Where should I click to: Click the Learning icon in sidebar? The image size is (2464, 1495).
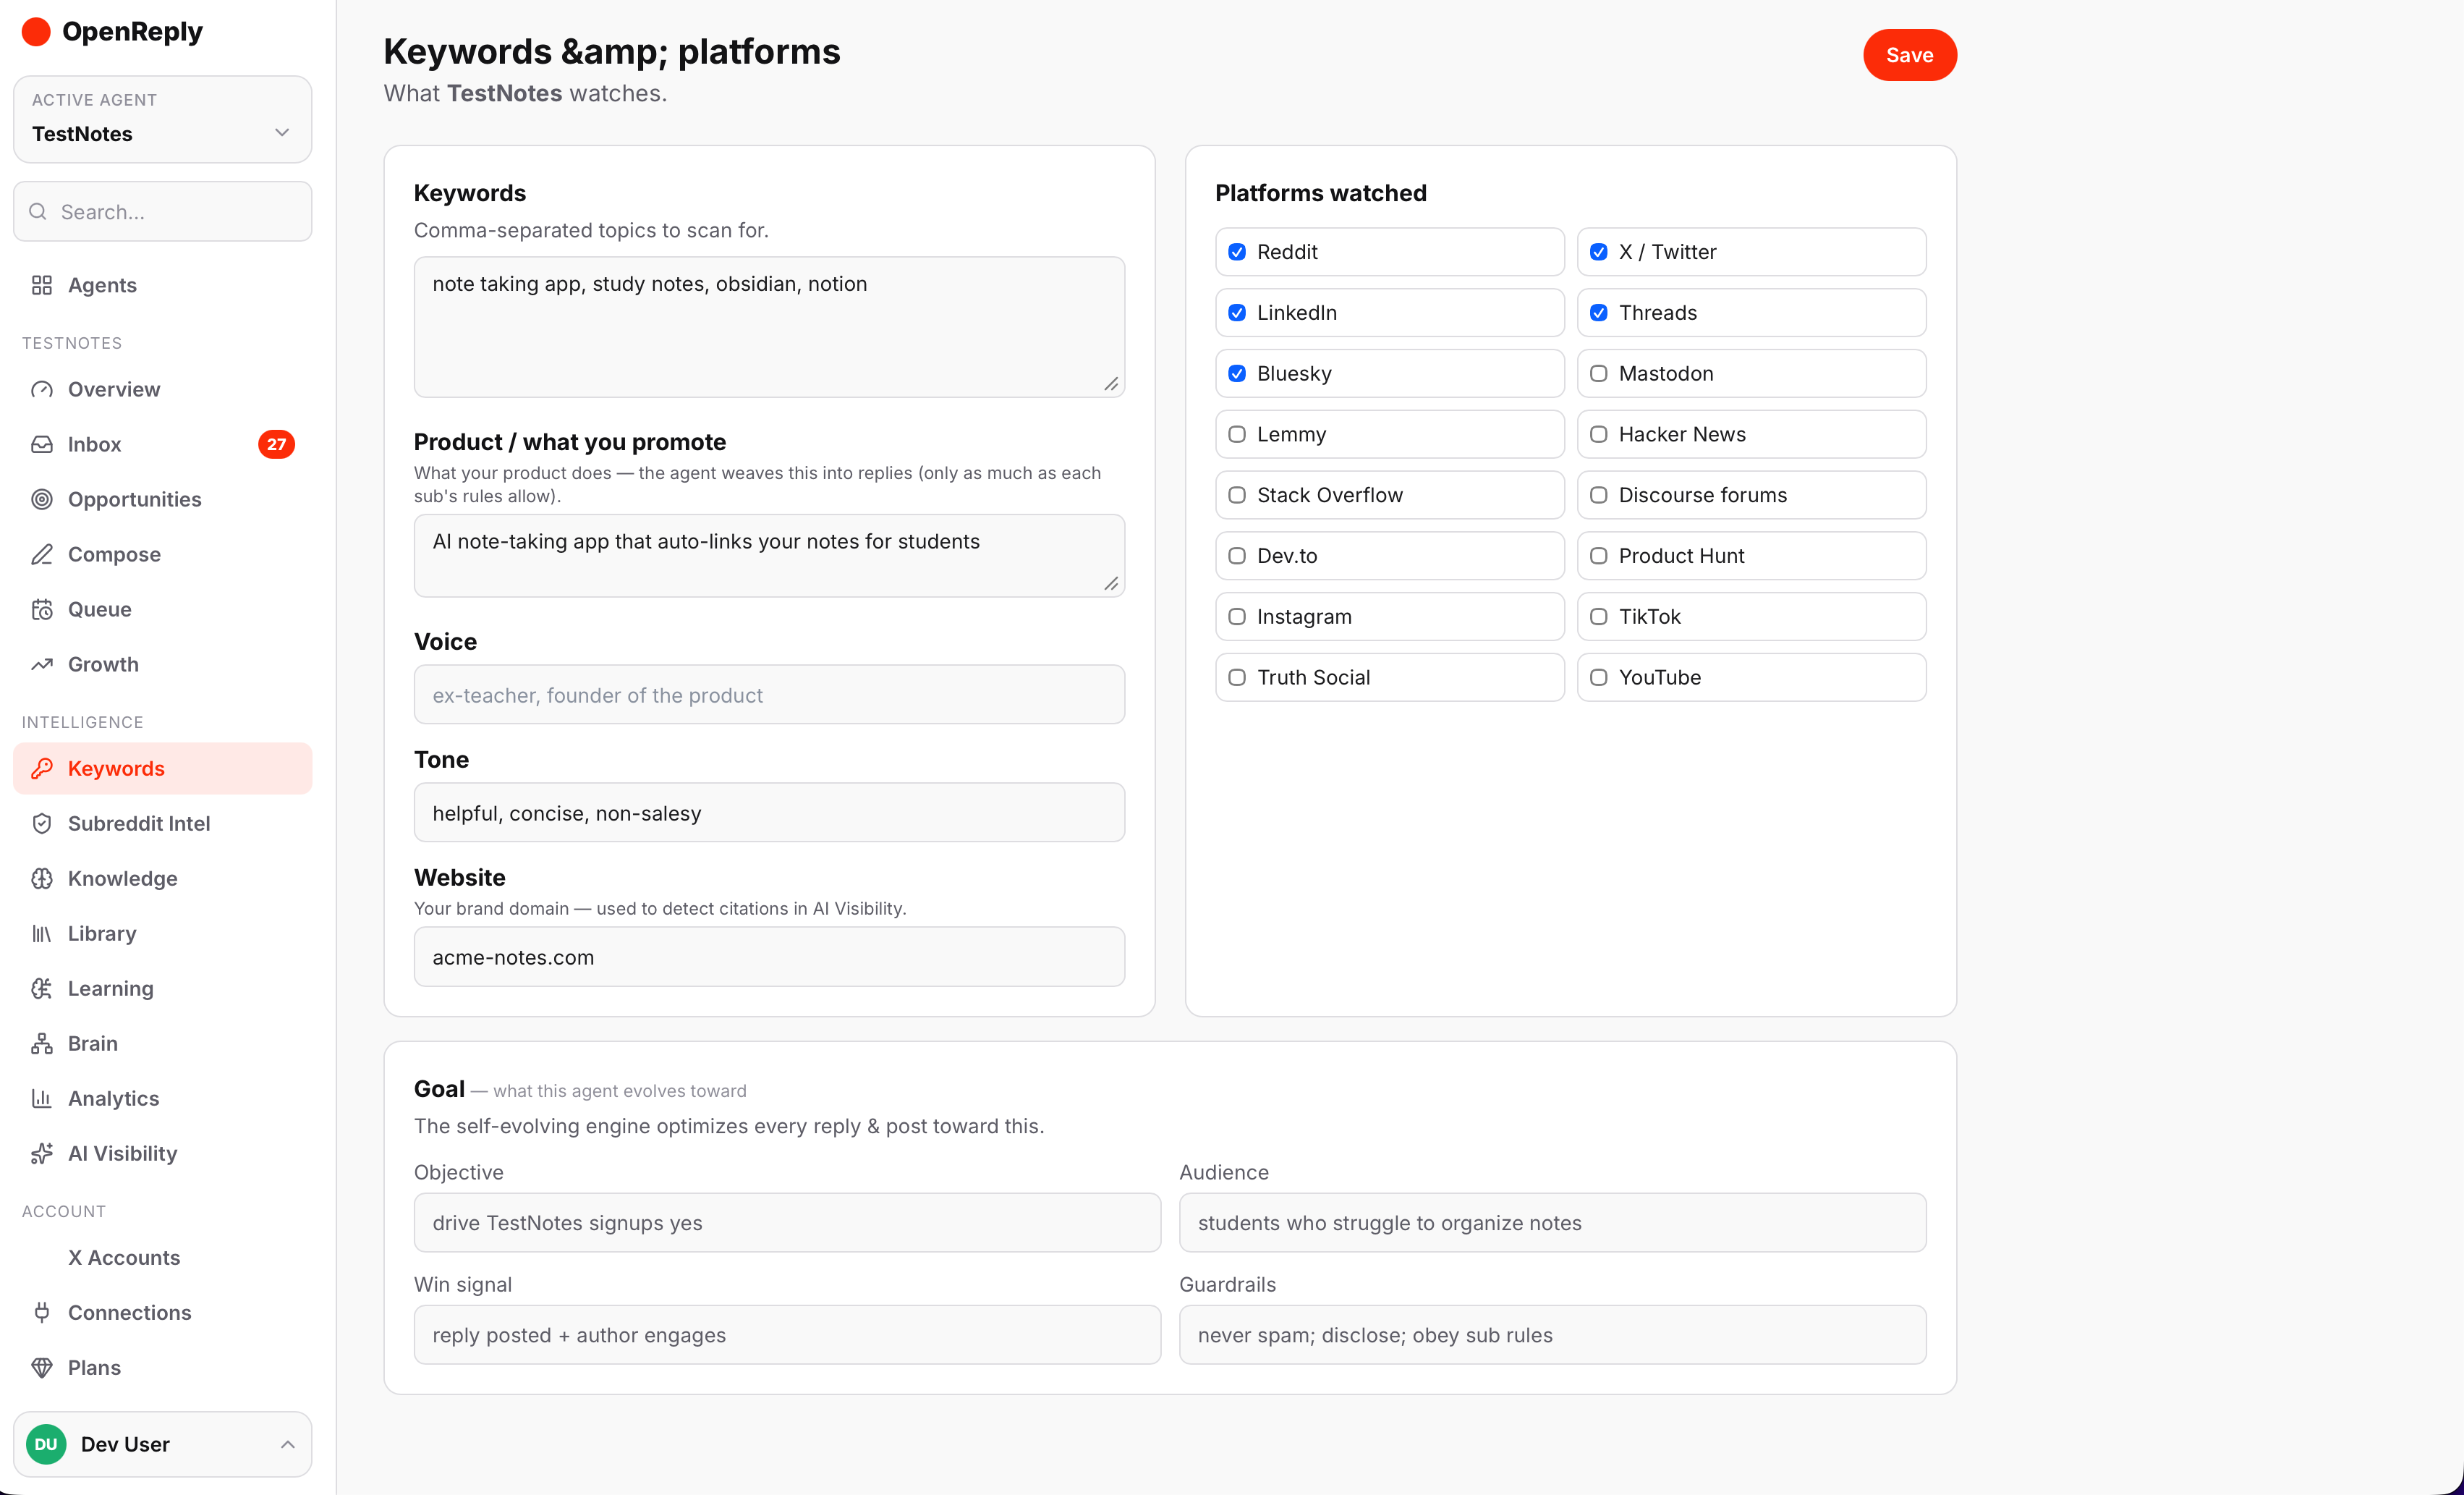click(x=42, y=988)
